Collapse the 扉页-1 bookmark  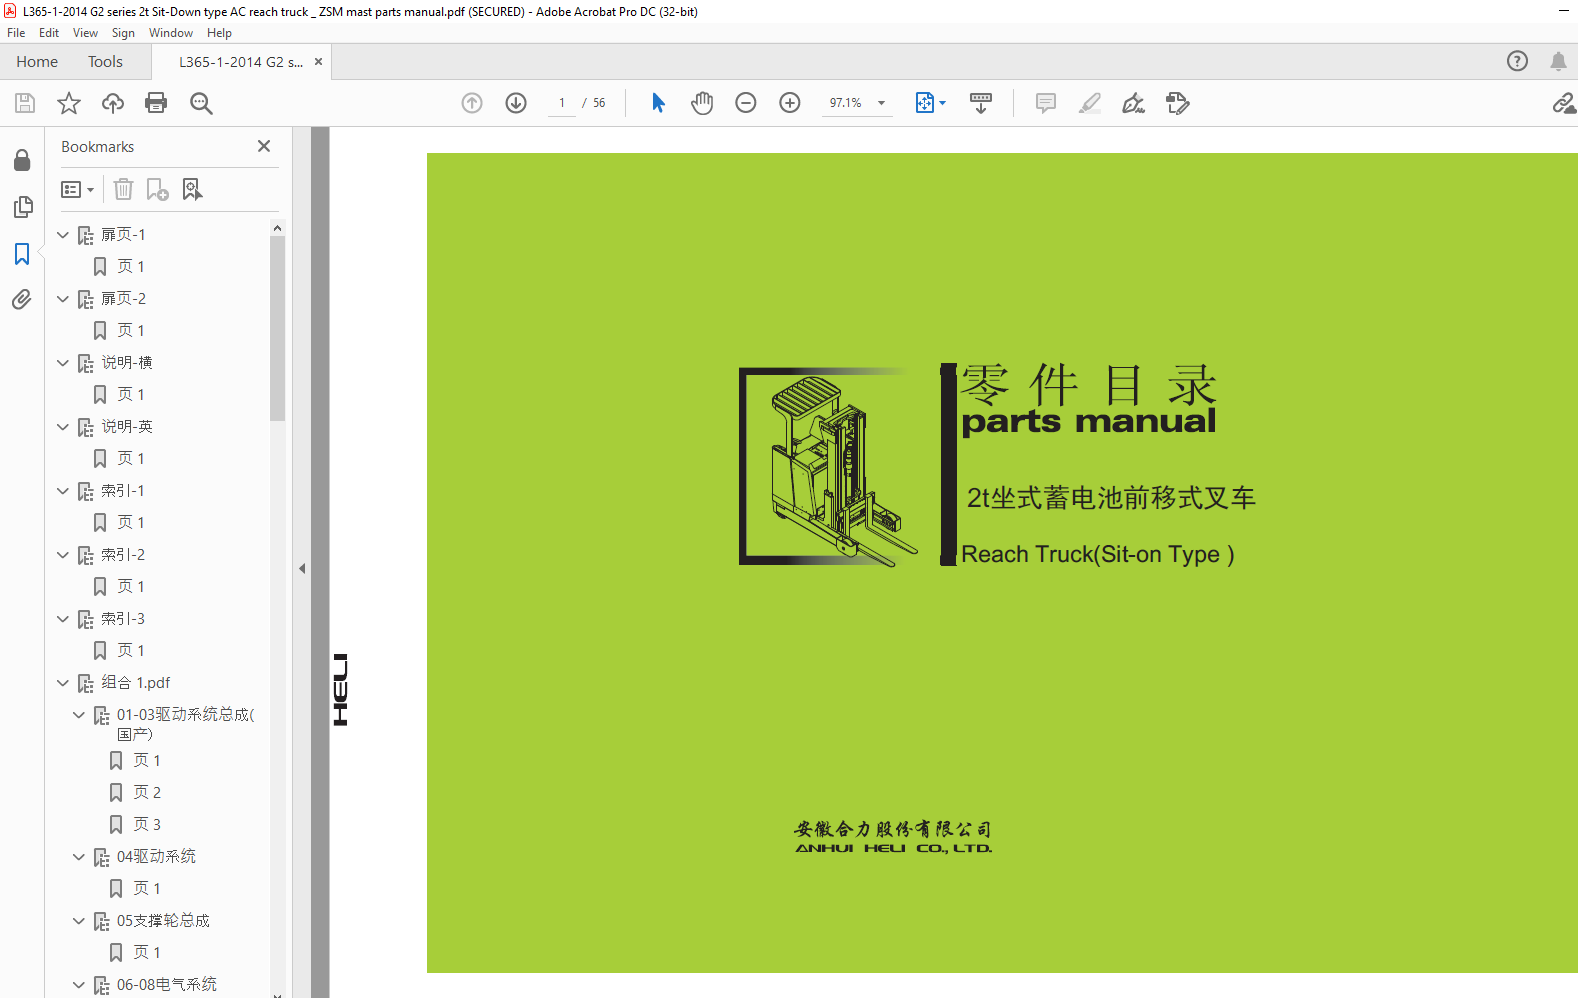(63, 235)
